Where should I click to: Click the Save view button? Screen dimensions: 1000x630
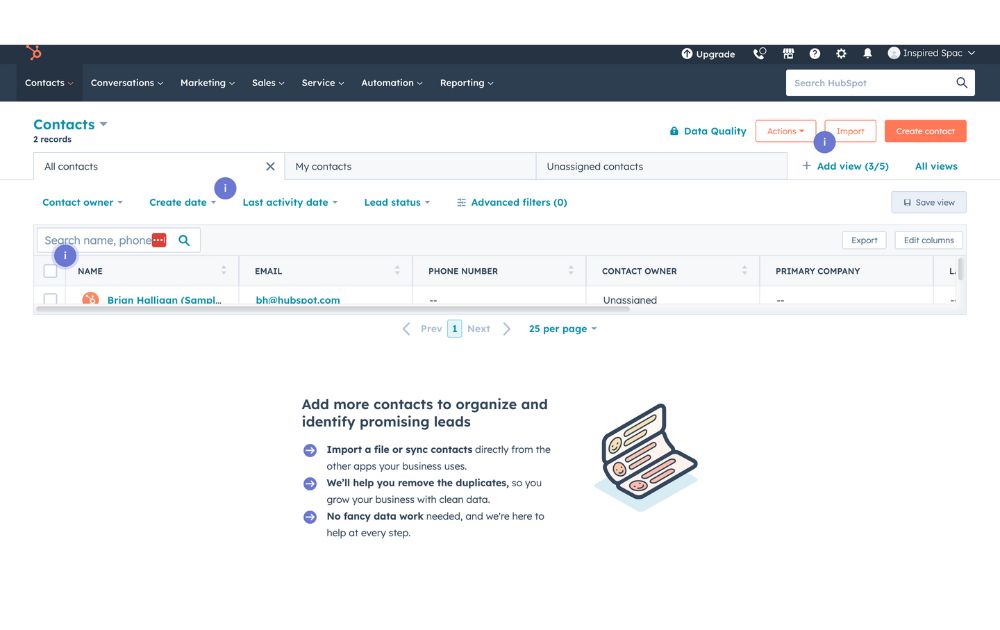(x=929, y=203)
